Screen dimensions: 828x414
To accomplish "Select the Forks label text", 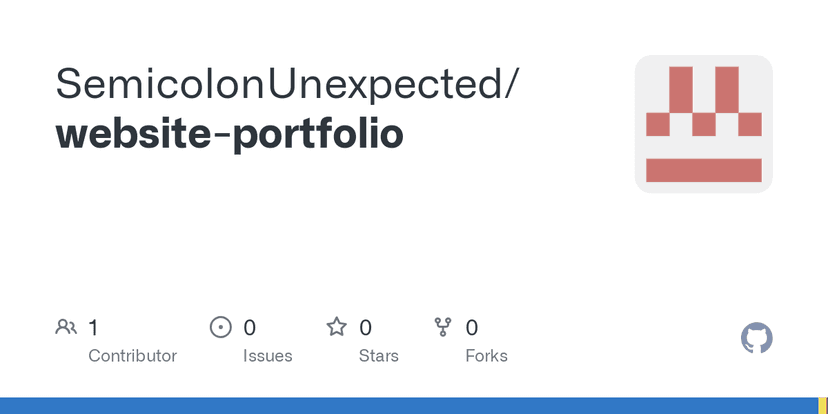I will pyautogui.click(x=486, y=356).
